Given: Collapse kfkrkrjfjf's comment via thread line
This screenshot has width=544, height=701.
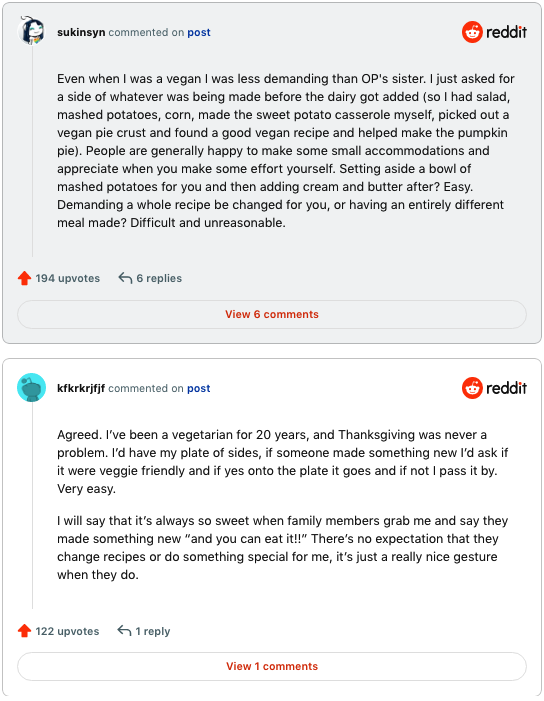Looking at the screenshot, I should 32,505.
